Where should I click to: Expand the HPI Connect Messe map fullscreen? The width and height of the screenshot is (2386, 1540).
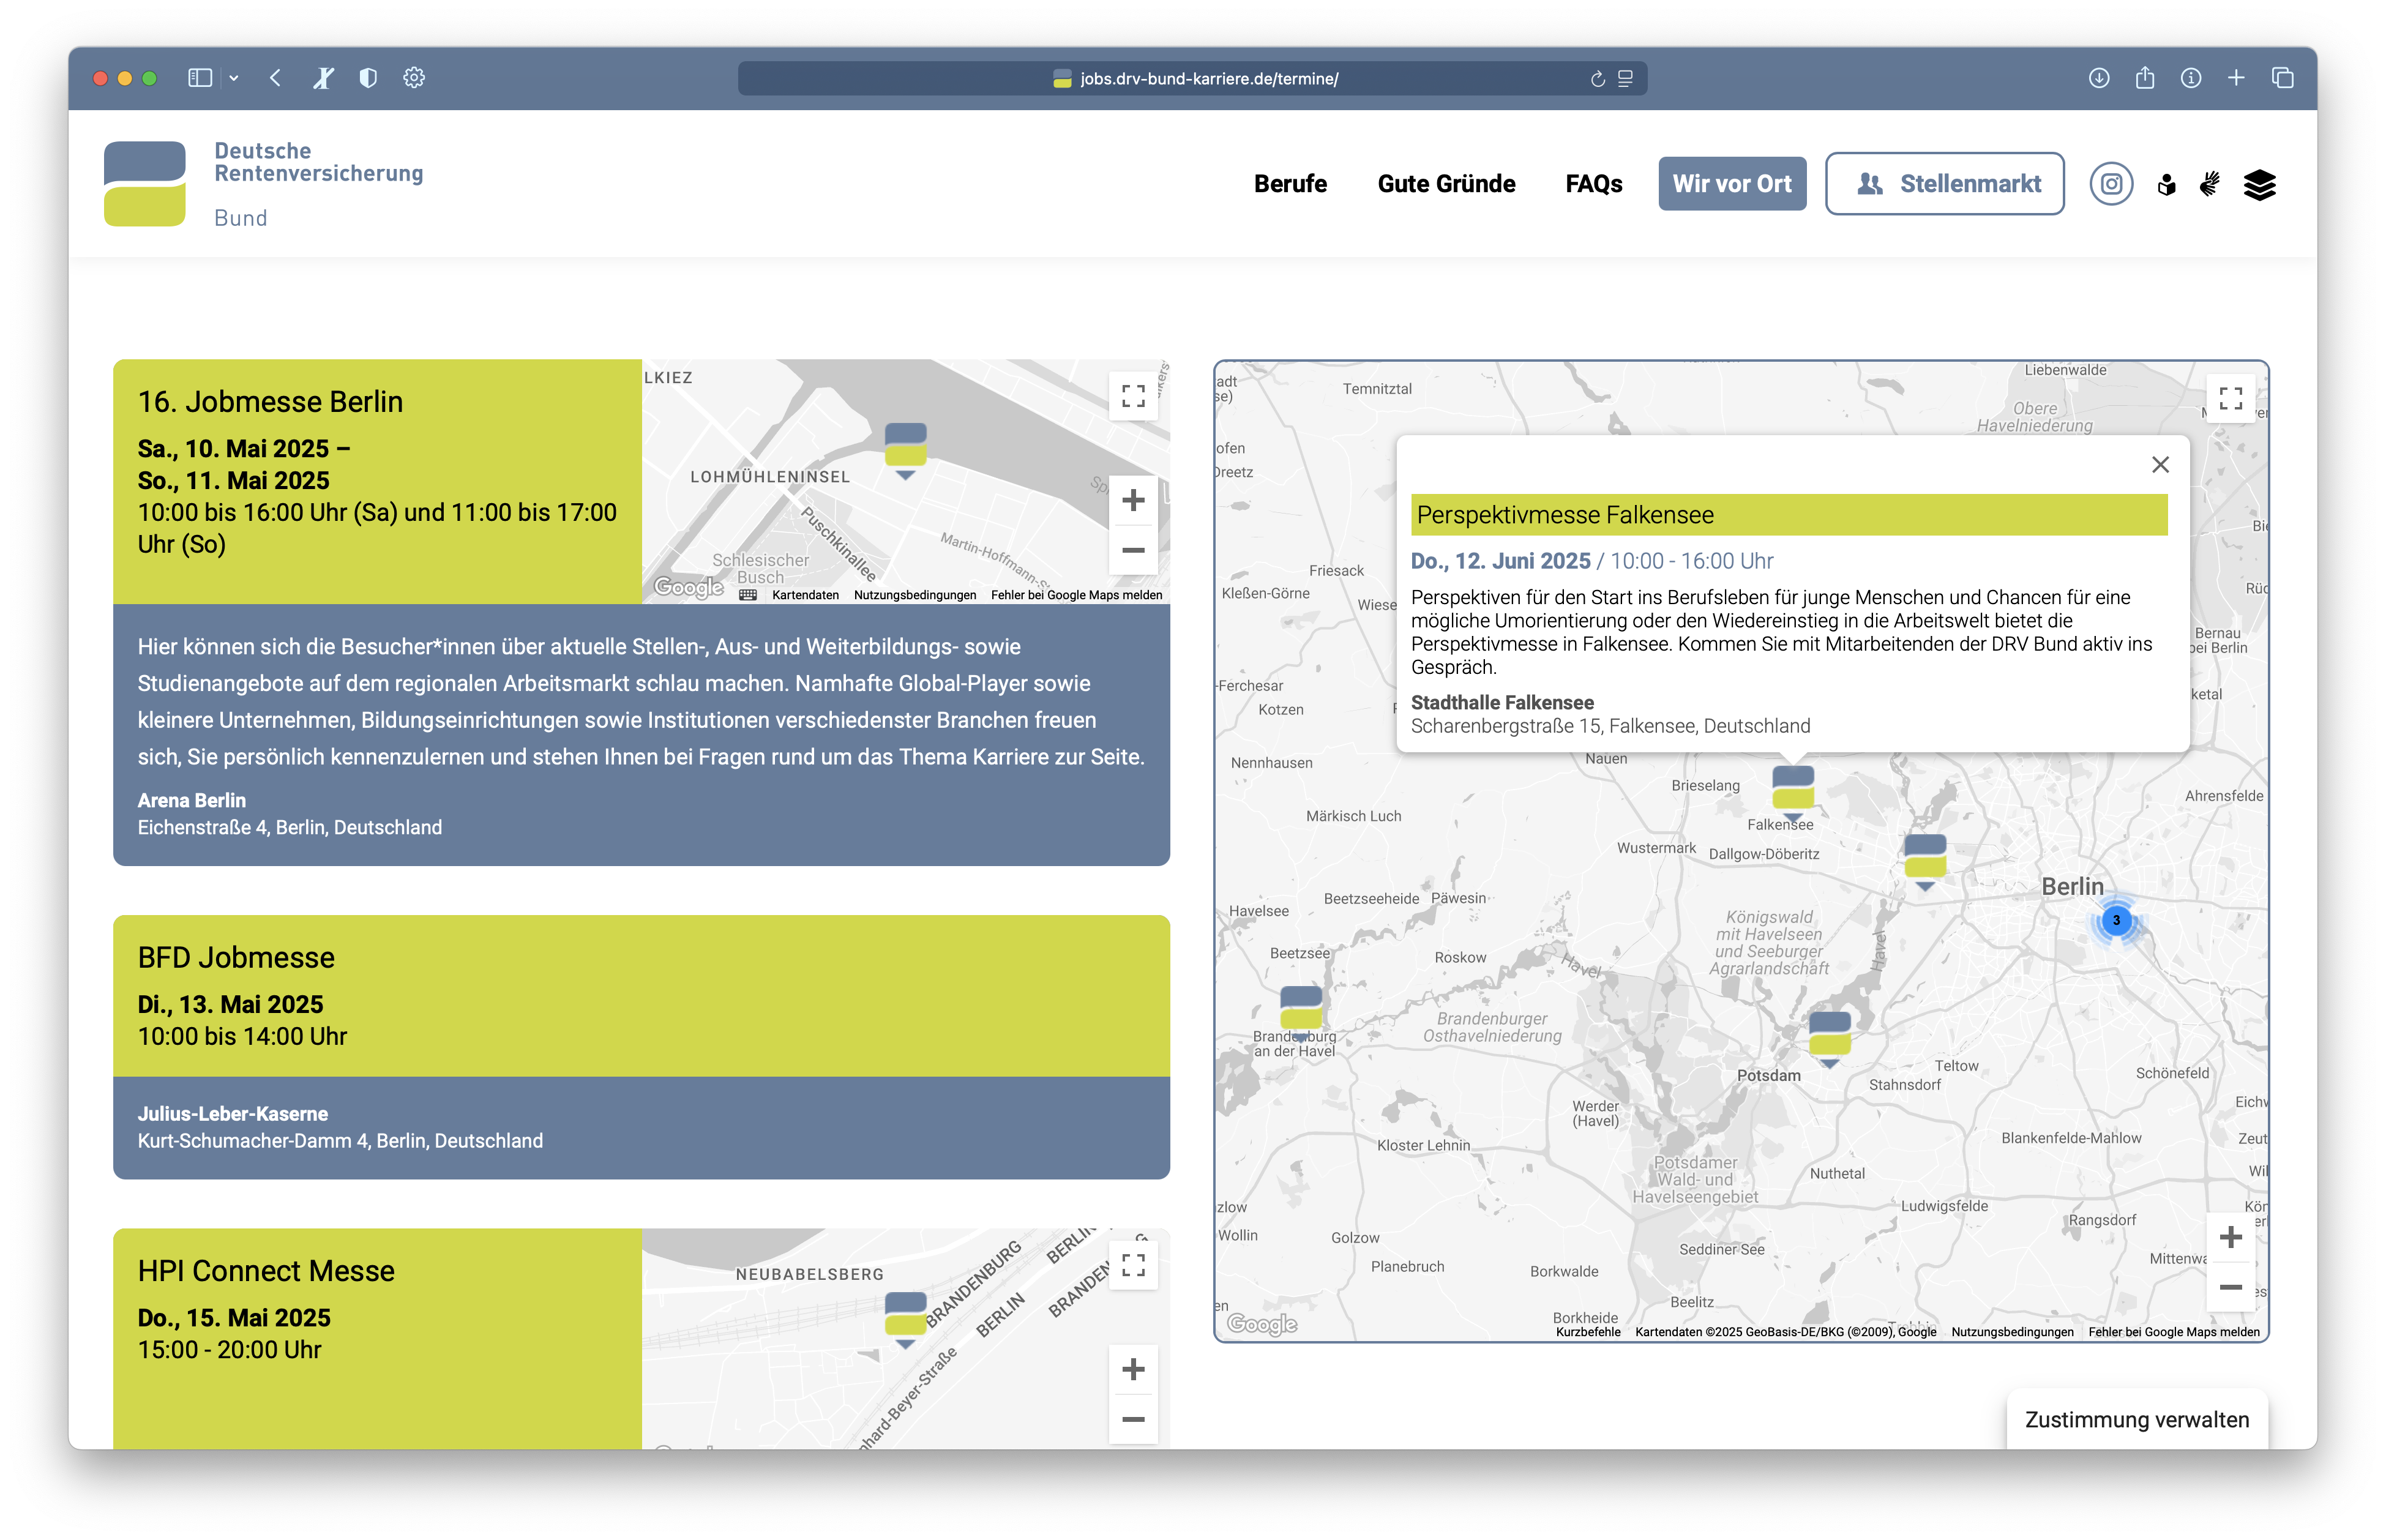(1133, 1266)
